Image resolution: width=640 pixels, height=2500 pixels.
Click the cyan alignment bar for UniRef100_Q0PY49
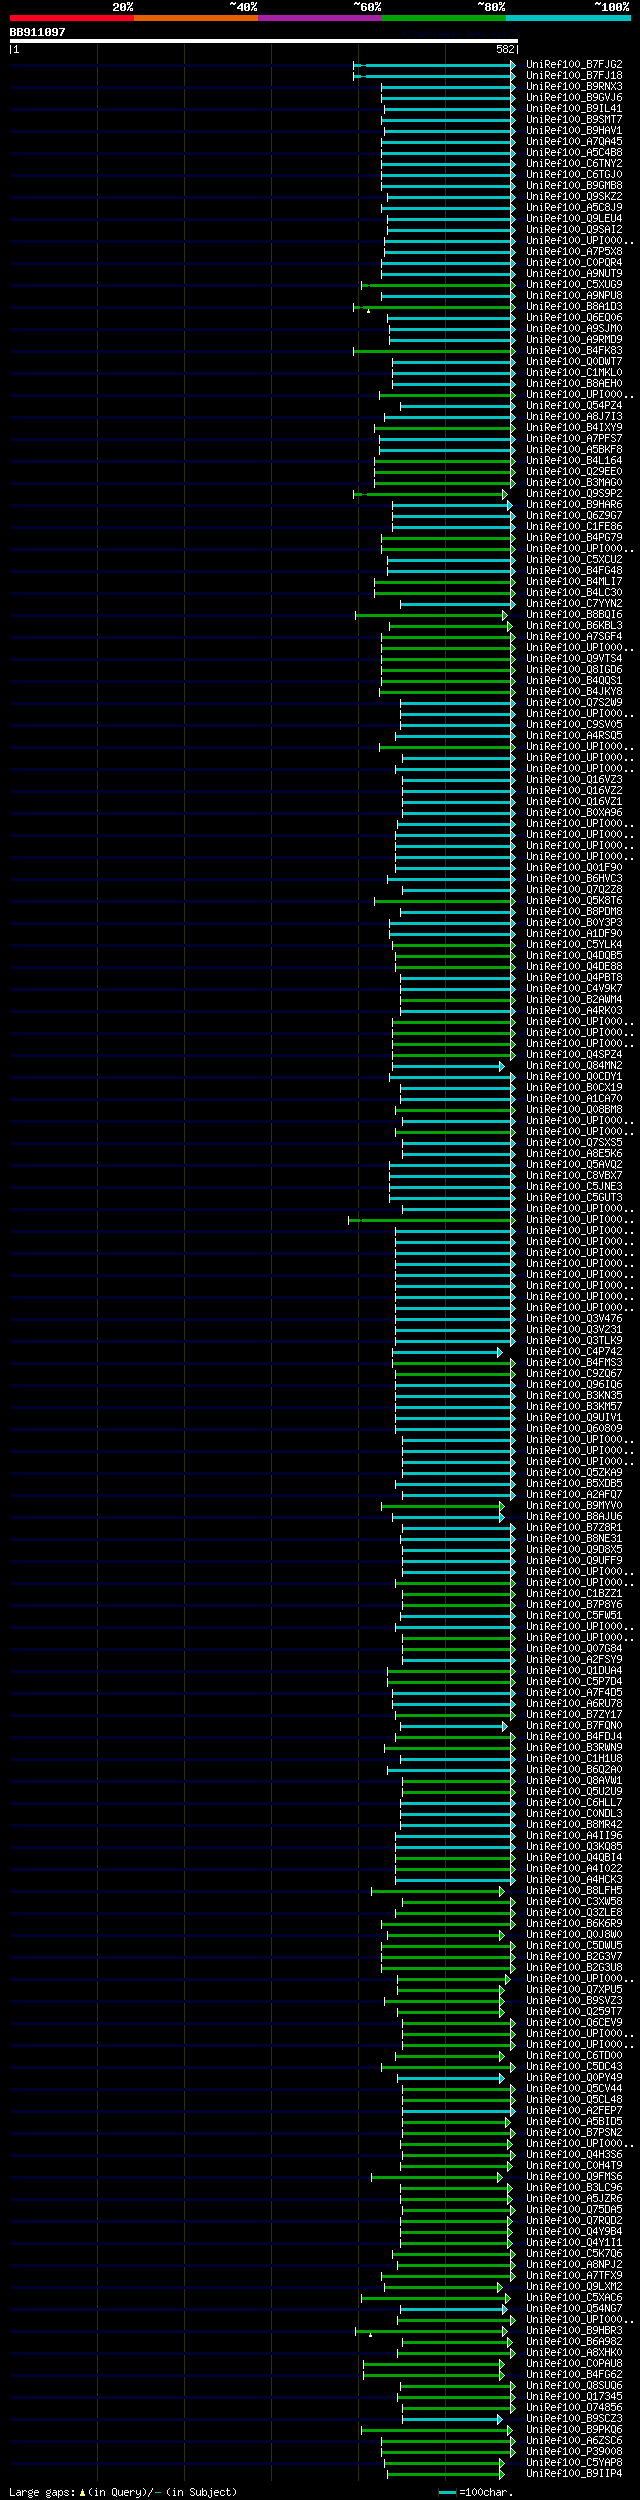pos(450,2078)
